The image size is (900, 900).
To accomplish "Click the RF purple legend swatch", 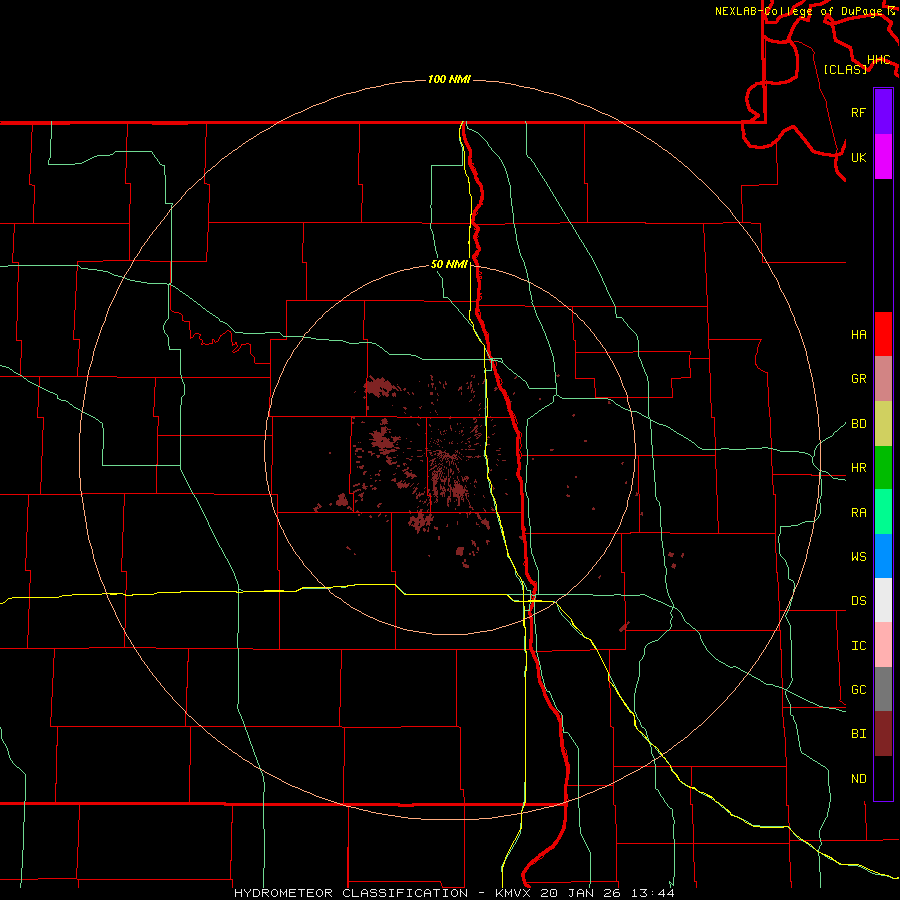I will click(x=883, y=112).
